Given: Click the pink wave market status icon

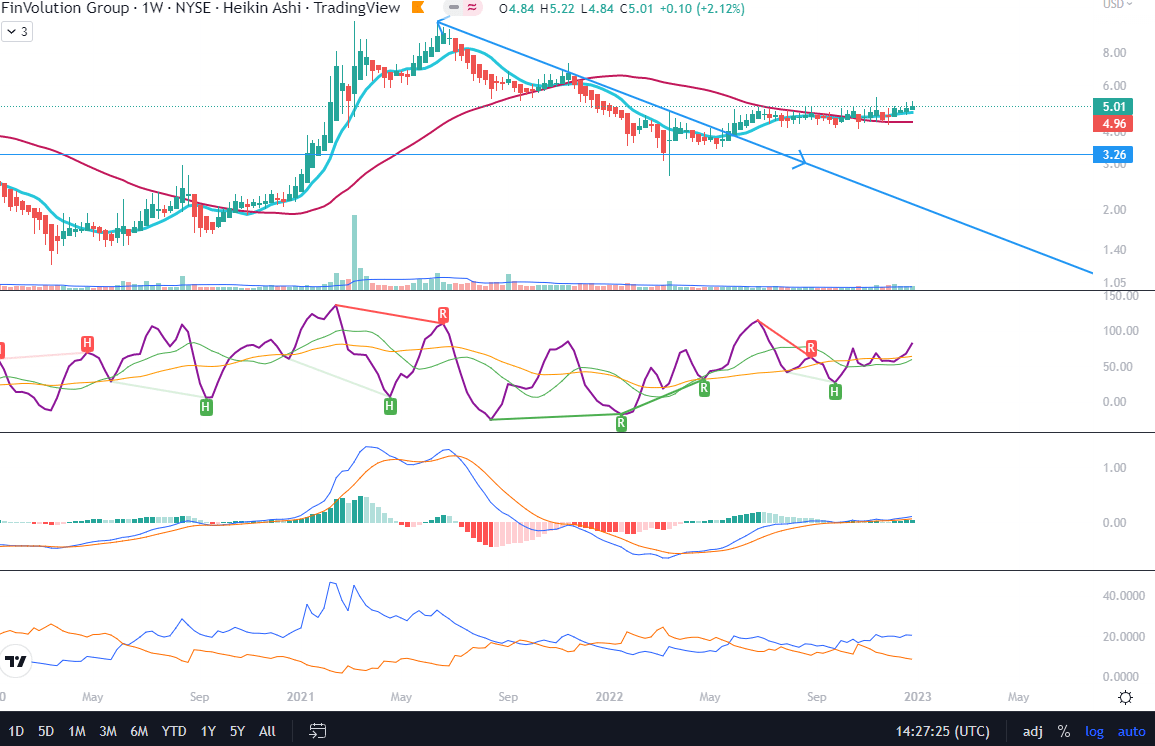Looking at the screenshot, I should [472, 8].
